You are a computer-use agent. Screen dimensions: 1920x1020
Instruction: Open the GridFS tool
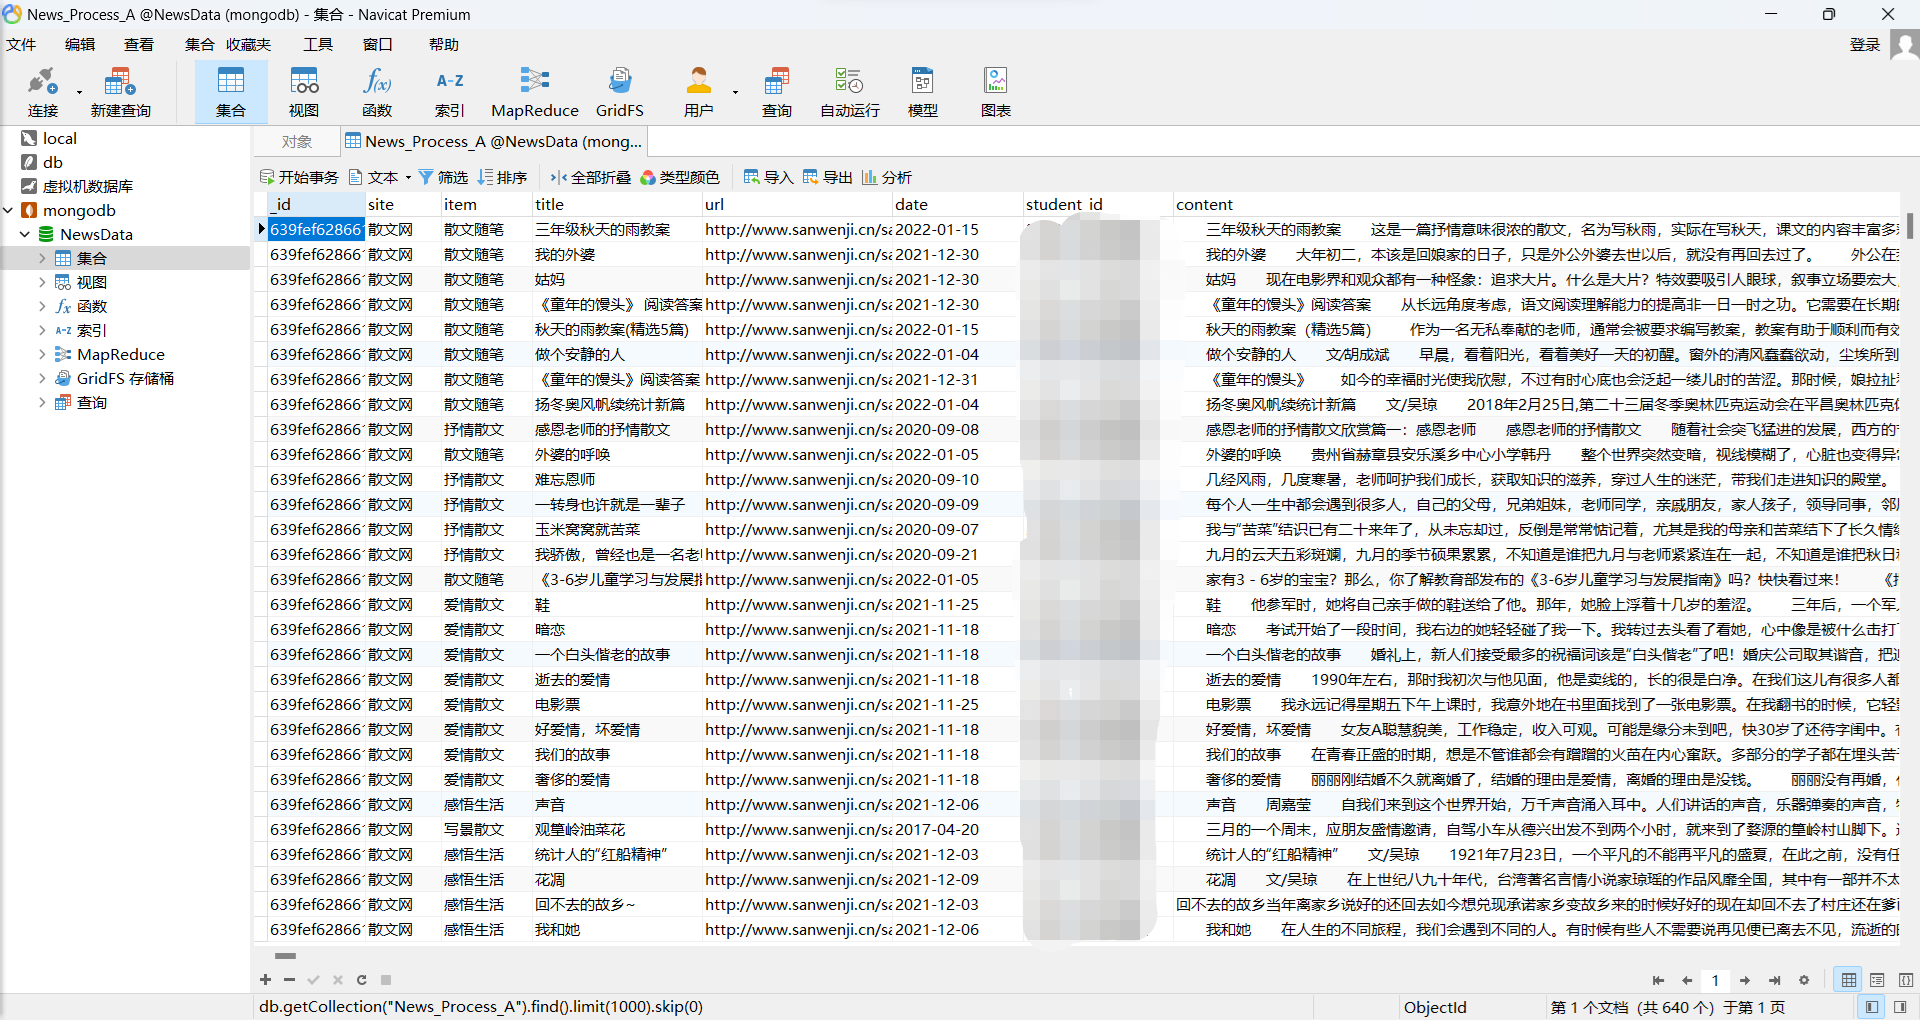(x=619, y=91)
